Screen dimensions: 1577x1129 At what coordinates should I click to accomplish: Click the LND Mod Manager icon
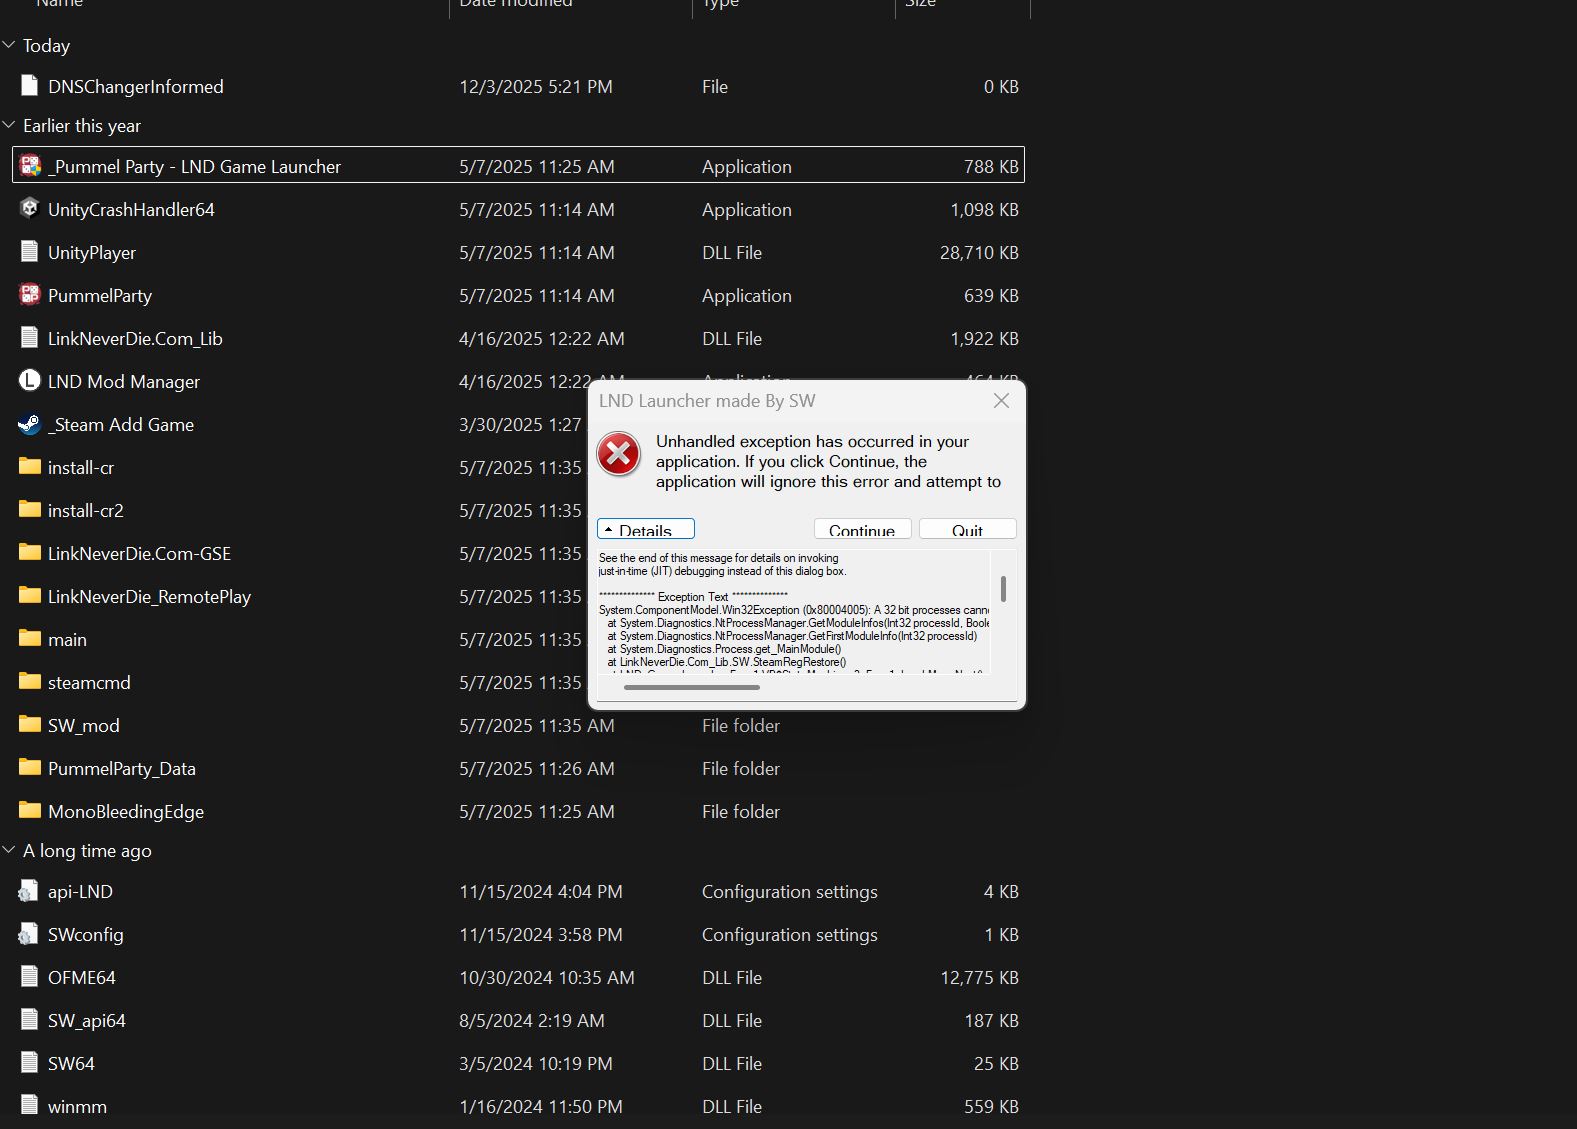click(x=30, y=381)
